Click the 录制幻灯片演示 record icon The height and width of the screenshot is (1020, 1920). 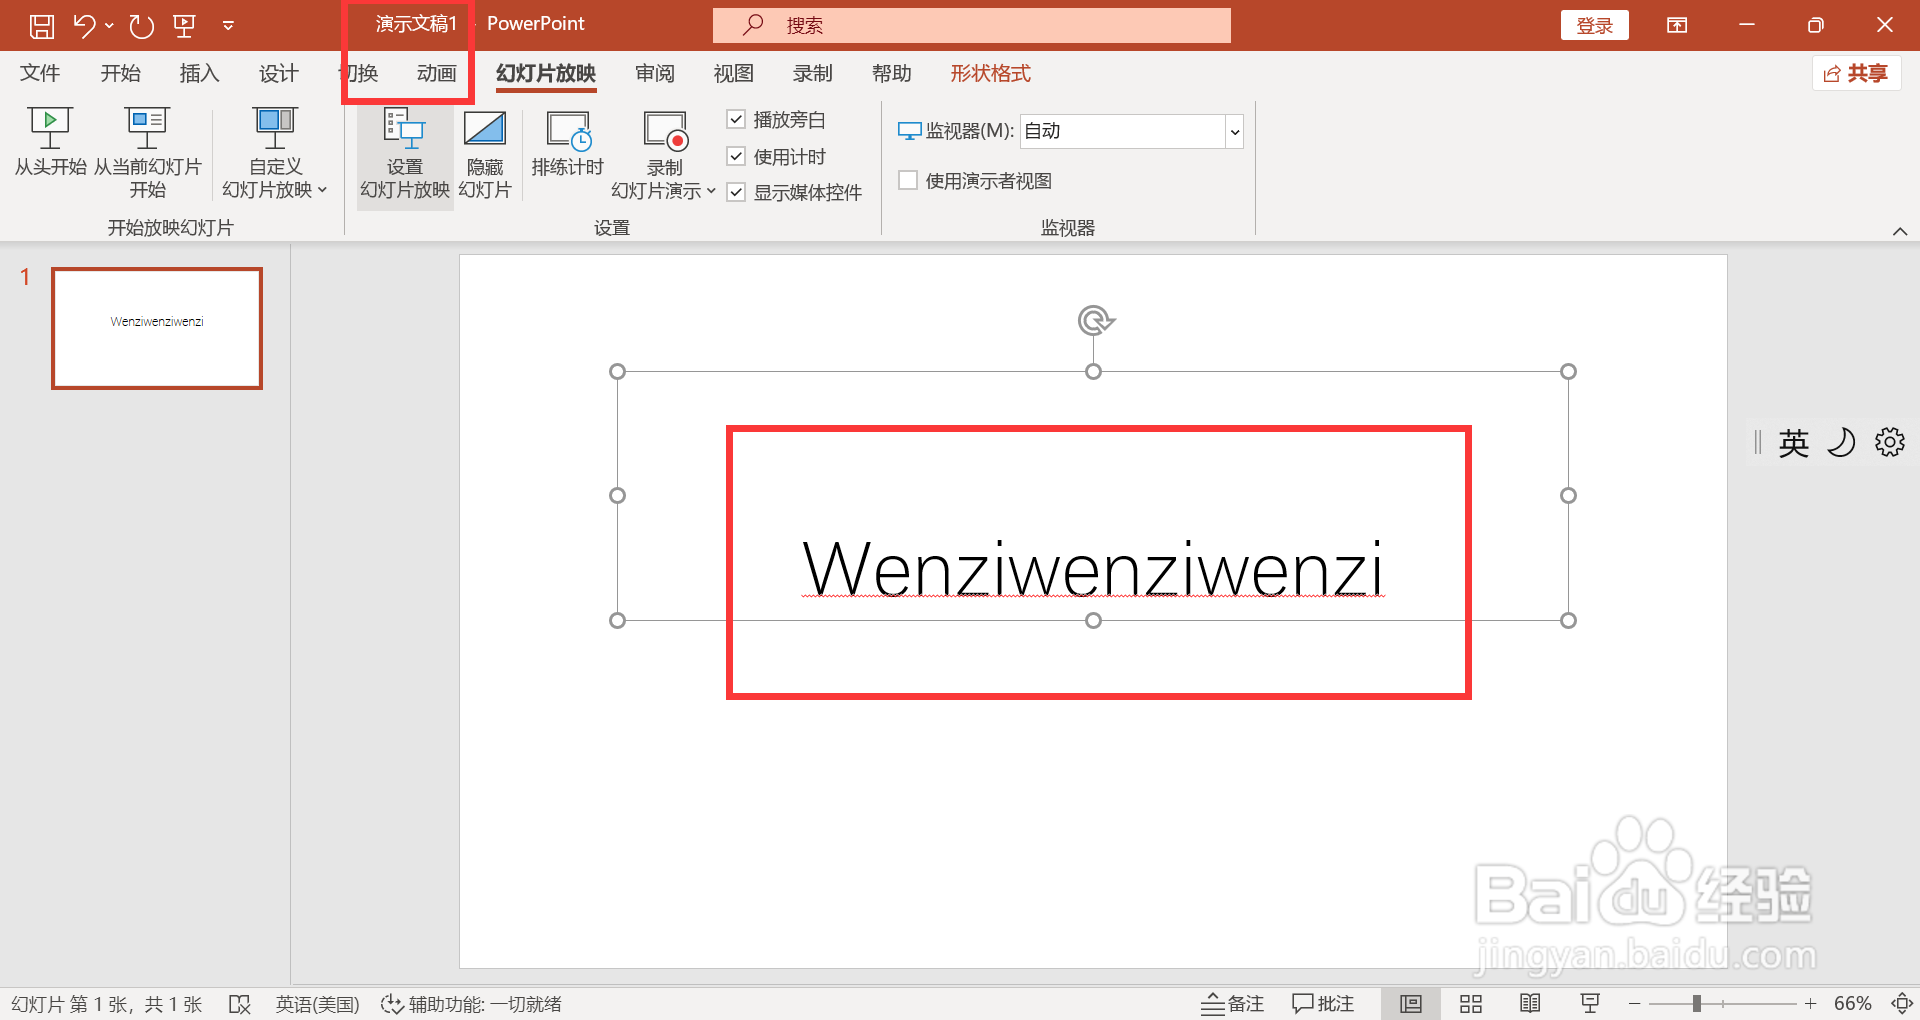666,130
